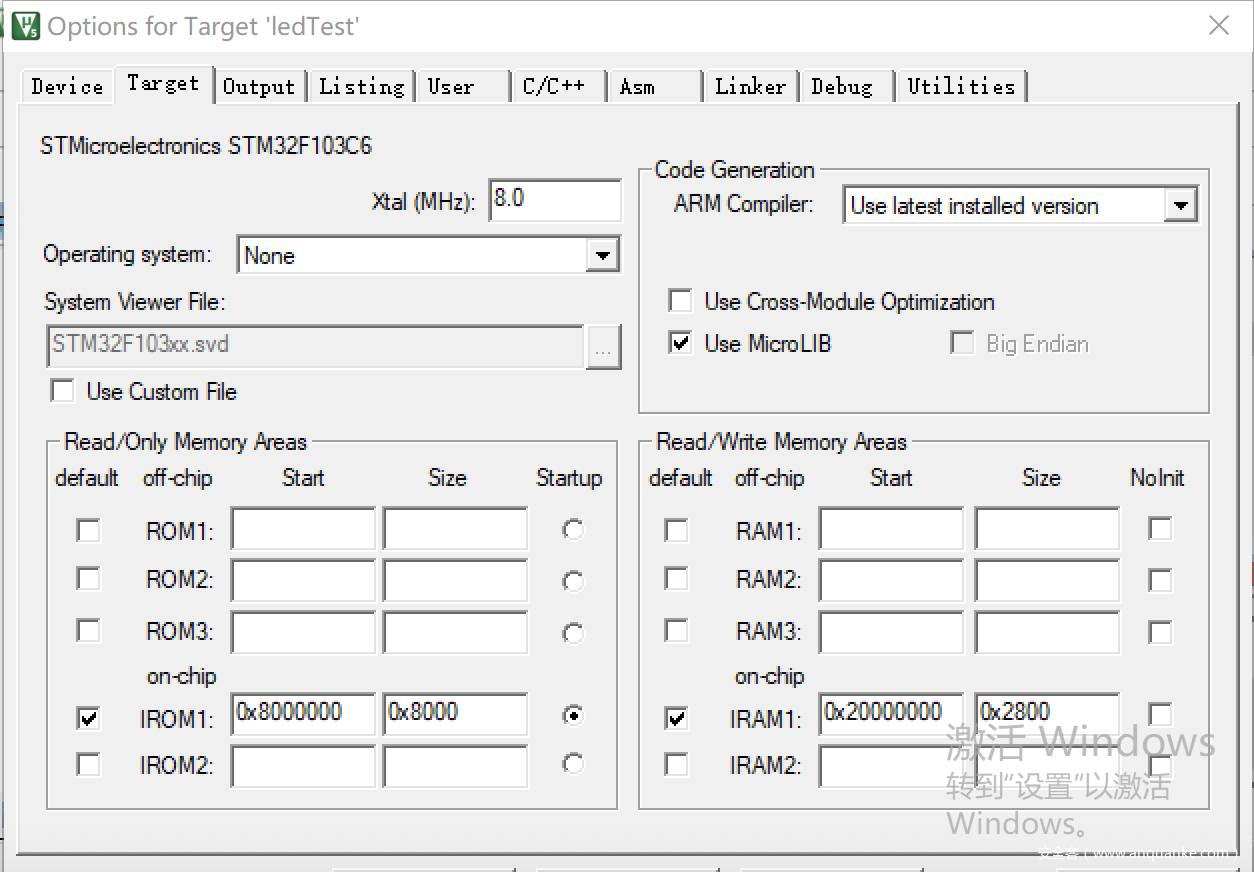Click the IROM1 Start address field
The height and width of the screenshot is (872, 1254).
point(302,714)
